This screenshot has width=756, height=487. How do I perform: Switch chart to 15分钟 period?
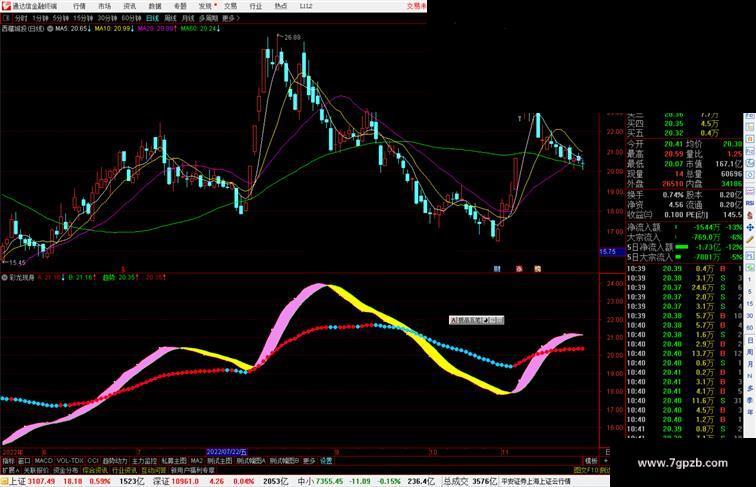coord(83,18)
